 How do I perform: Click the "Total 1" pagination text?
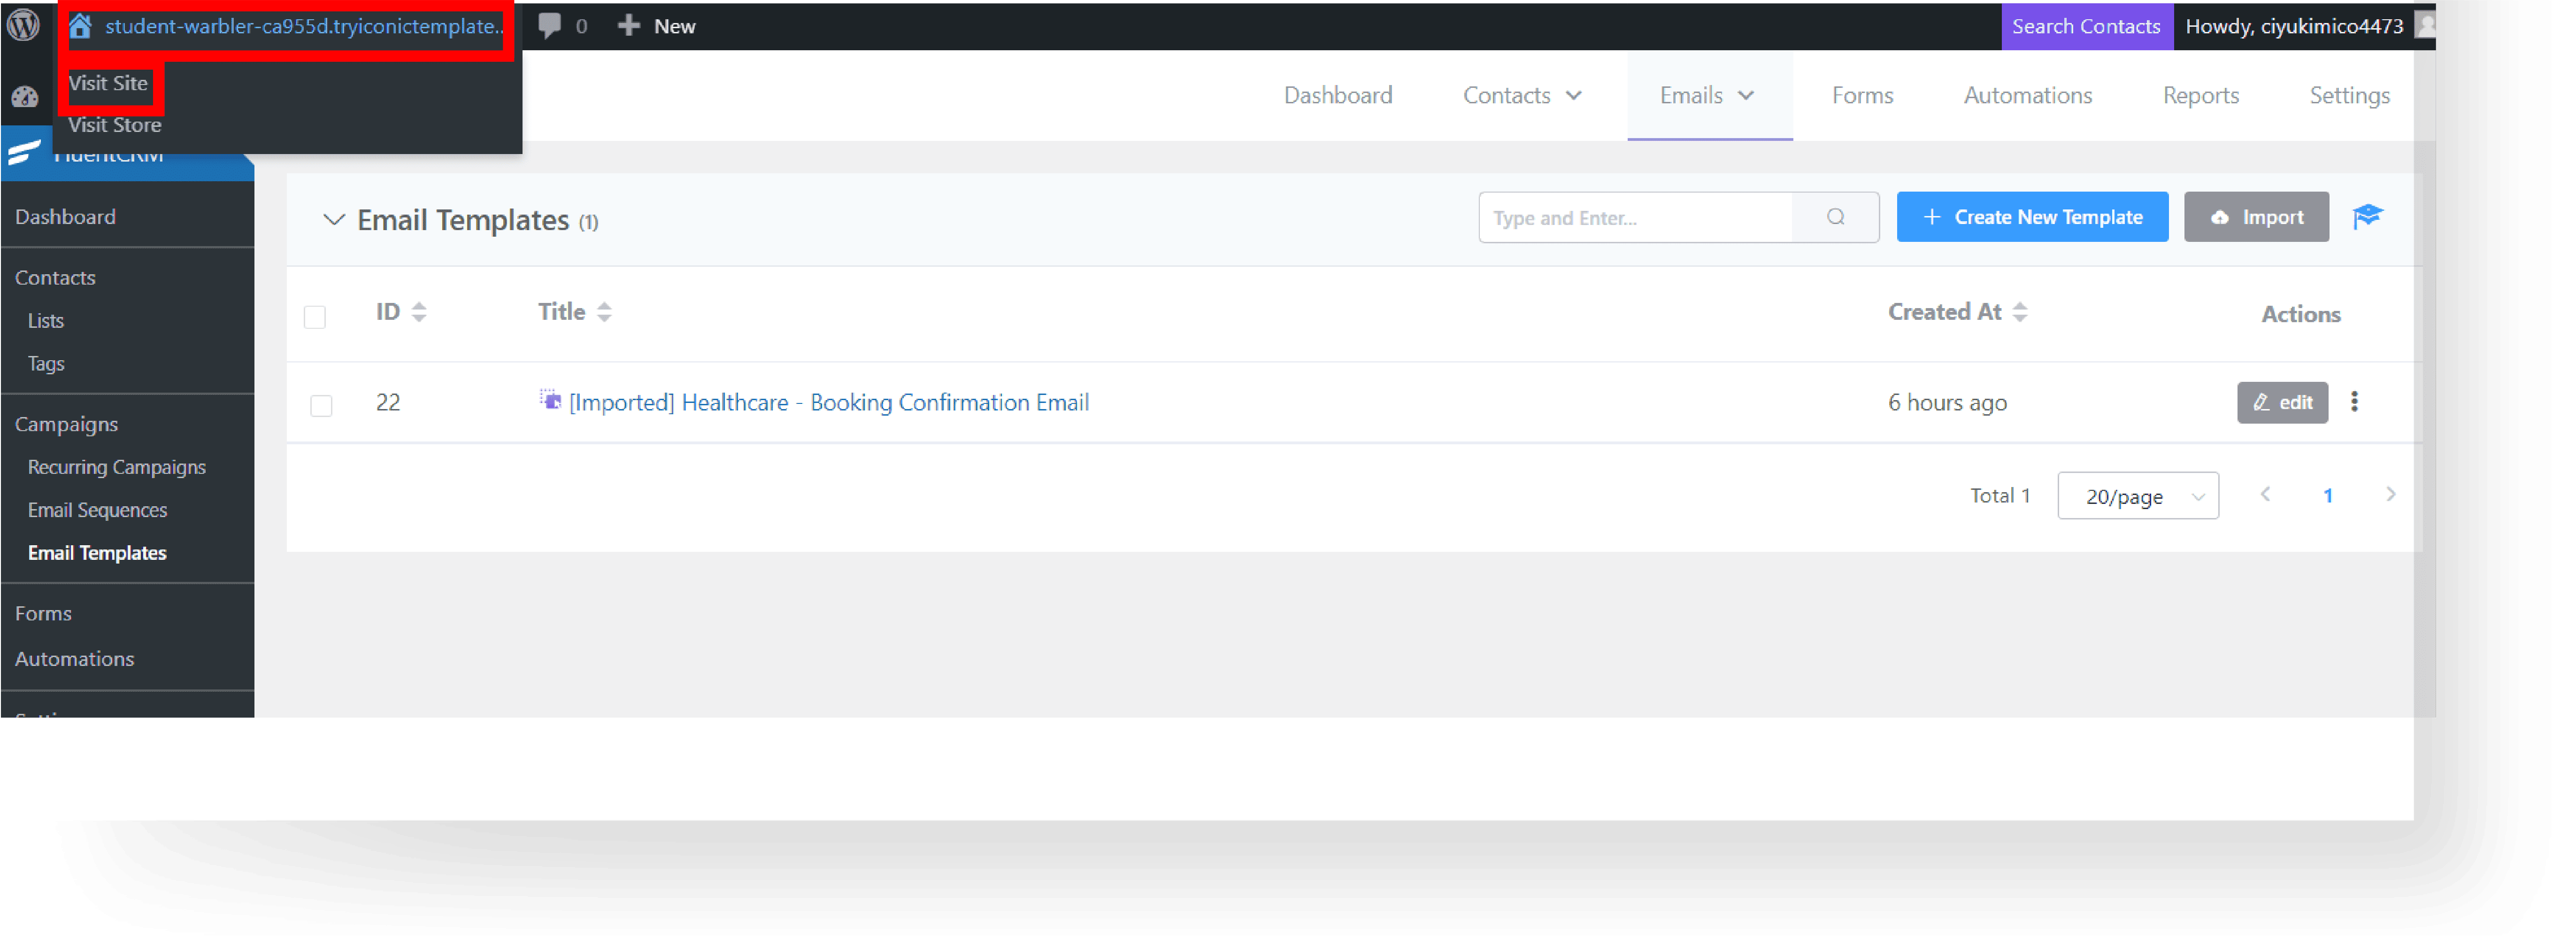click(2000, 495)
